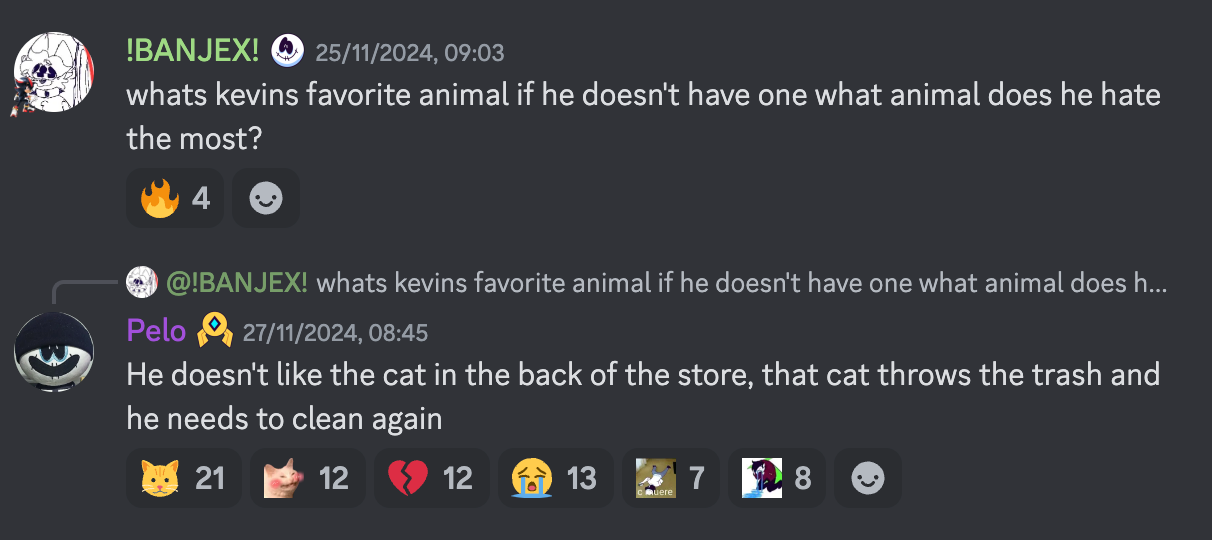Click the custom character reaction with 8
The width and height of the screenshot is (1212, 540).
pyautogui.click(x=776, y=479)
